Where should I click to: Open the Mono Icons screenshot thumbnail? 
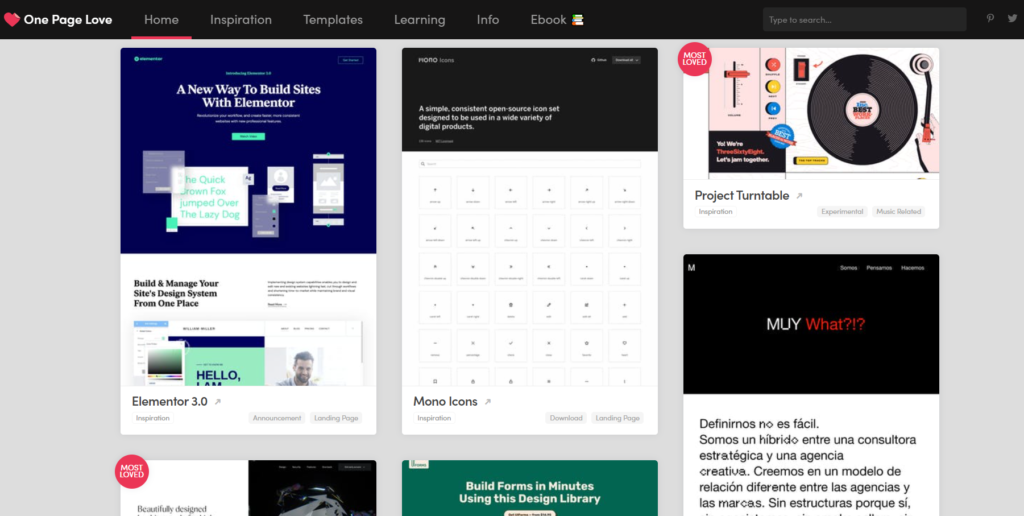530,217
